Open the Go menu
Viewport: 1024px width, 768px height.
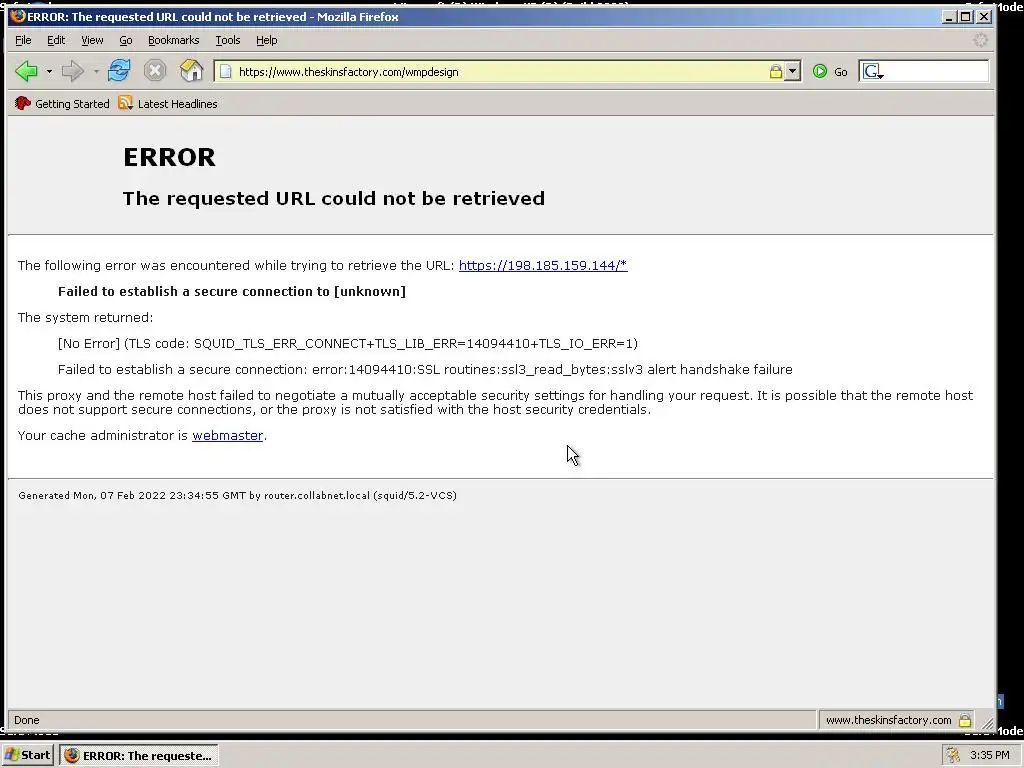click(x=125, y=40)
